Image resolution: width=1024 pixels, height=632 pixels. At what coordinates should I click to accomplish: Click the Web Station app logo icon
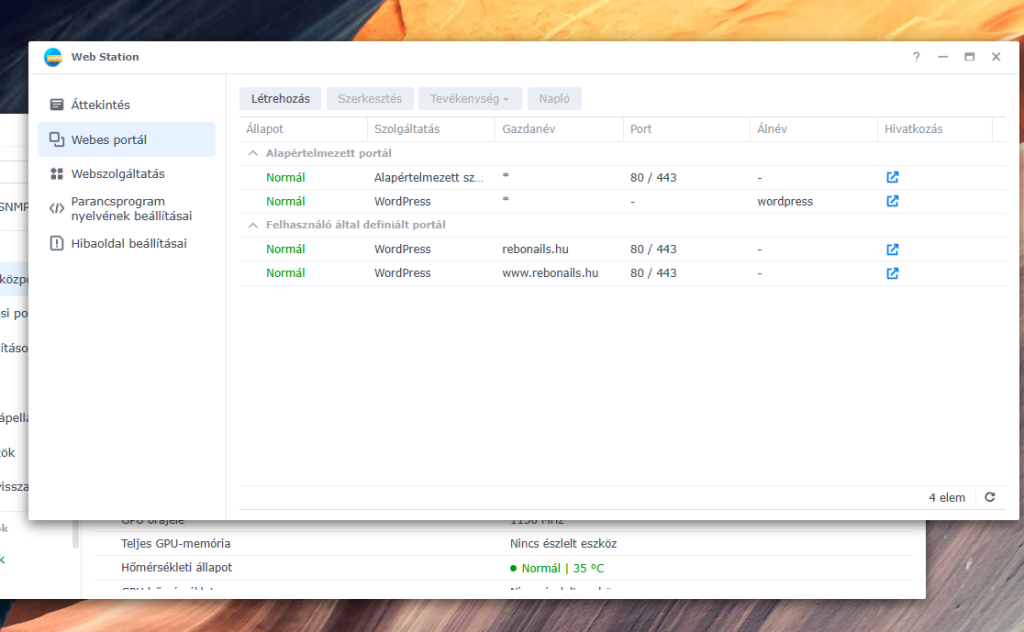[x=53, y=57]
